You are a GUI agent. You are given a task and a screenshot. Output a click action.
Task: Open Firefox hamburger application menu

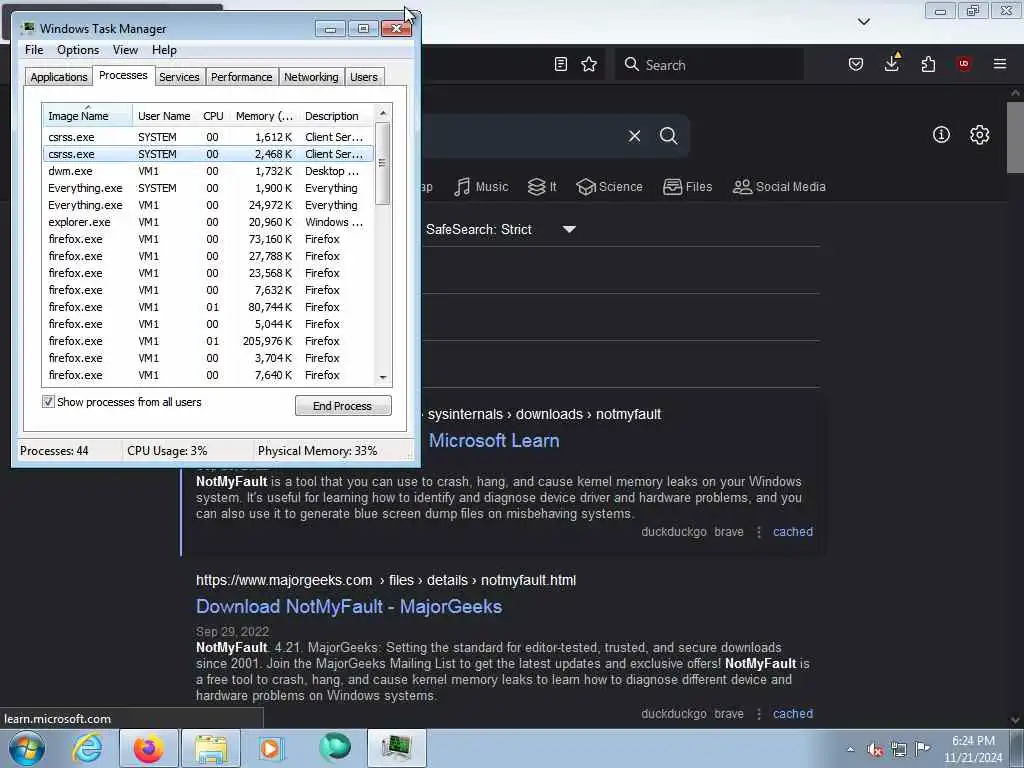pos(1000,64)
